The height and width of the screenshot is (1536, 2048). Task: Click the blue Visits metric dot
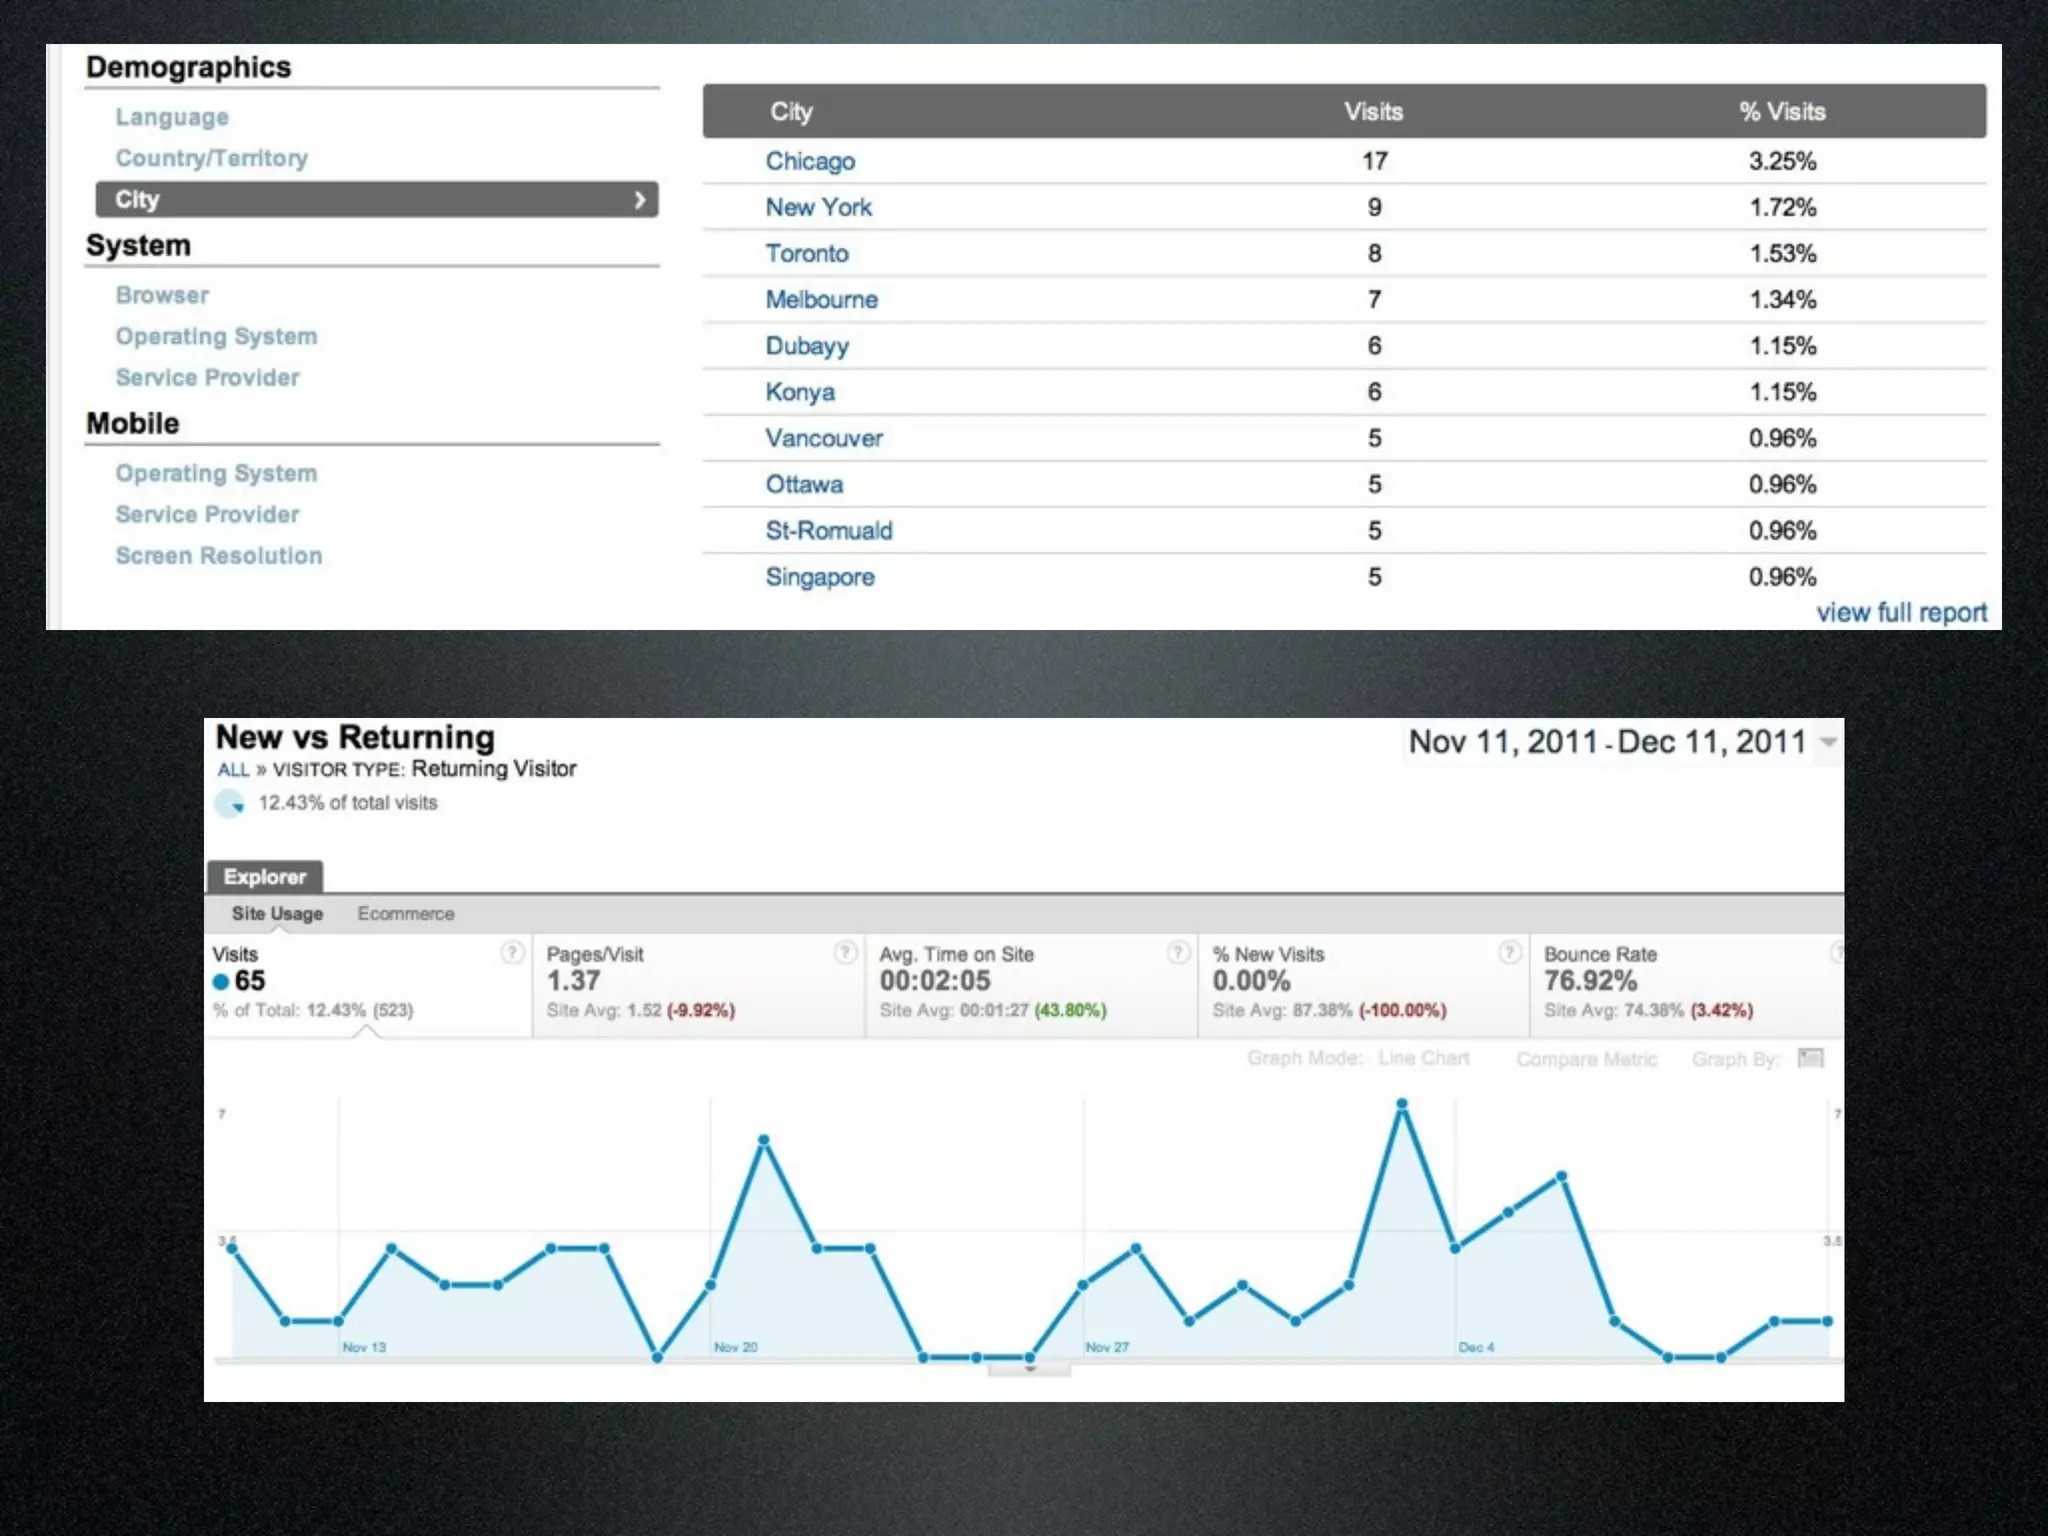[221, 982]
